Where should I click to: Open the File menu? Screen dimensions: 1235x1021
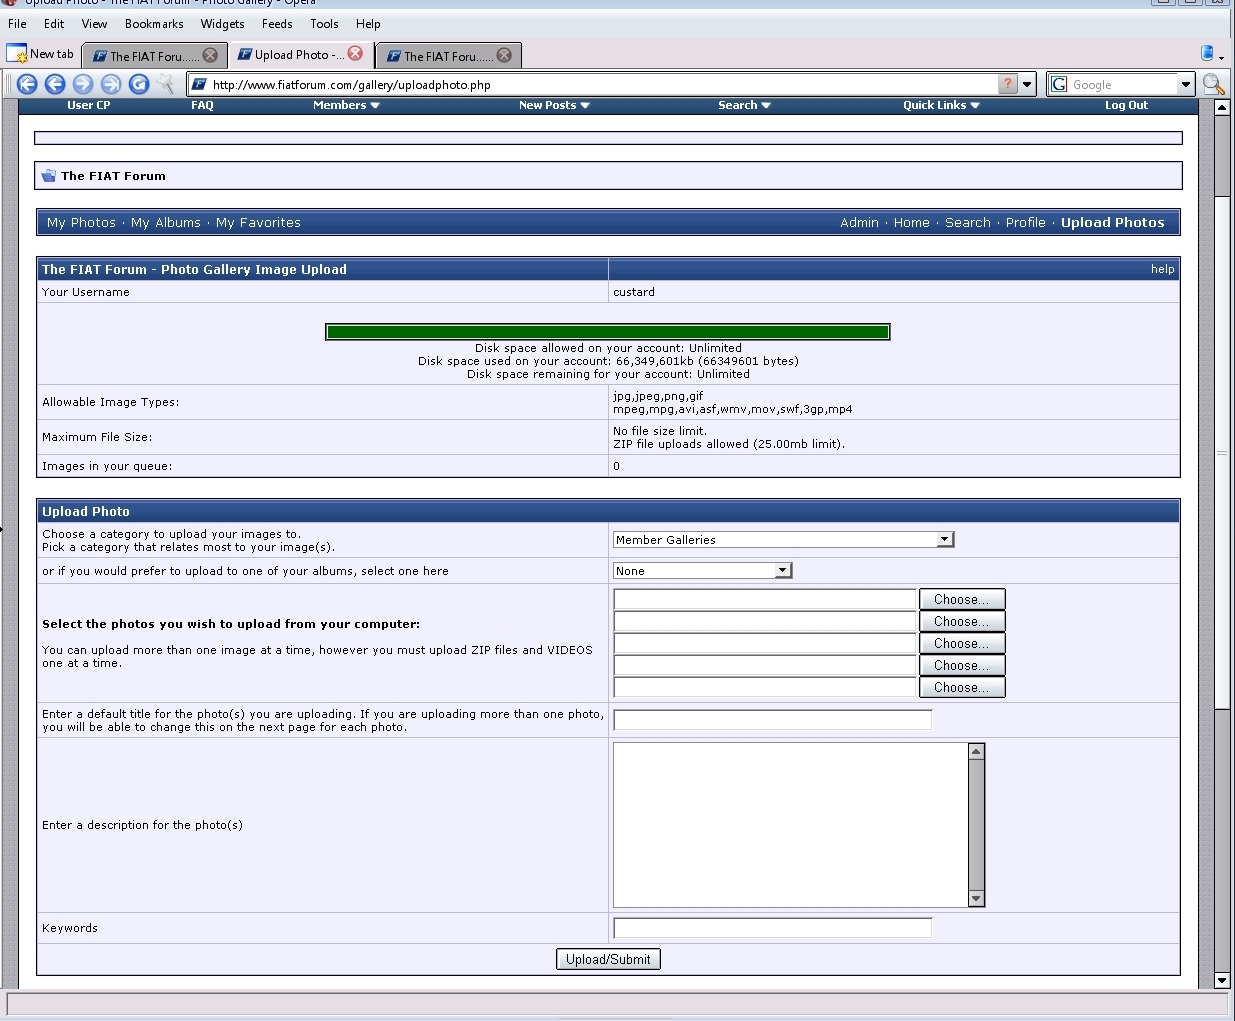pos(17,24)
